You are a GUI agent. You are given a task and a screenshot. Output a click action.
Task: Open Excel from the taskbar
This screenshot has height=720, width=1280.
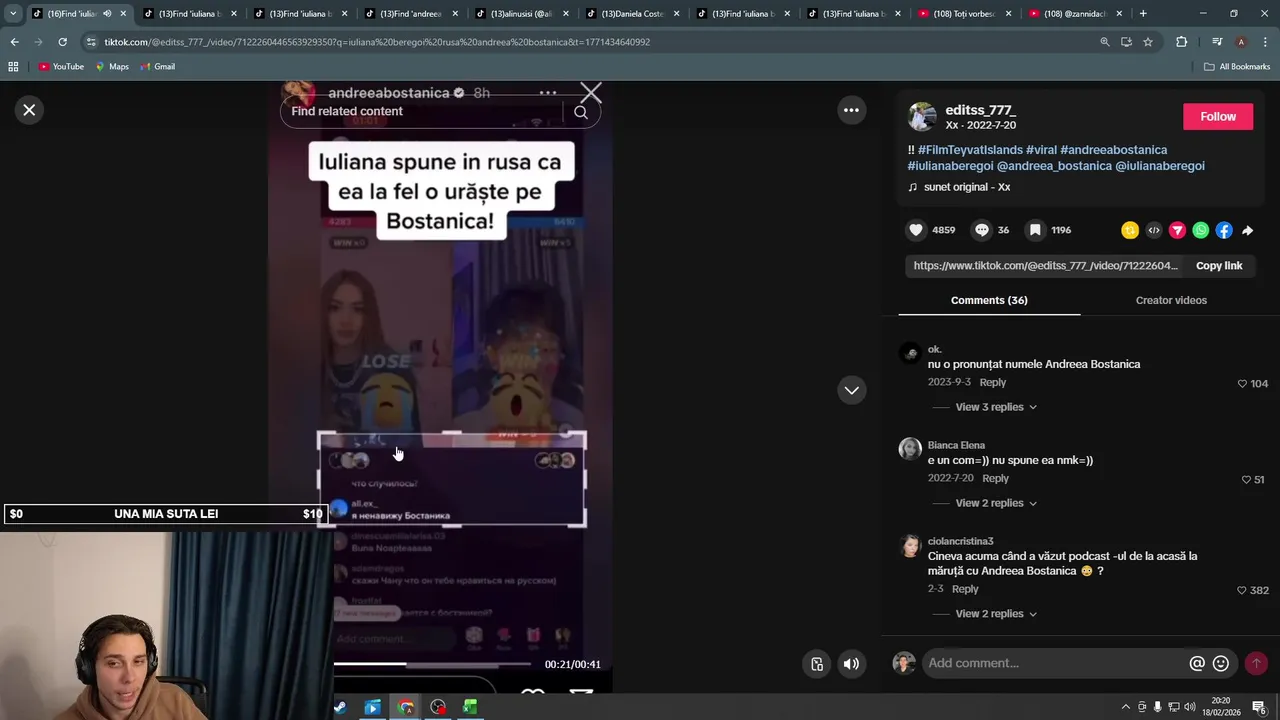pos(470,707)
